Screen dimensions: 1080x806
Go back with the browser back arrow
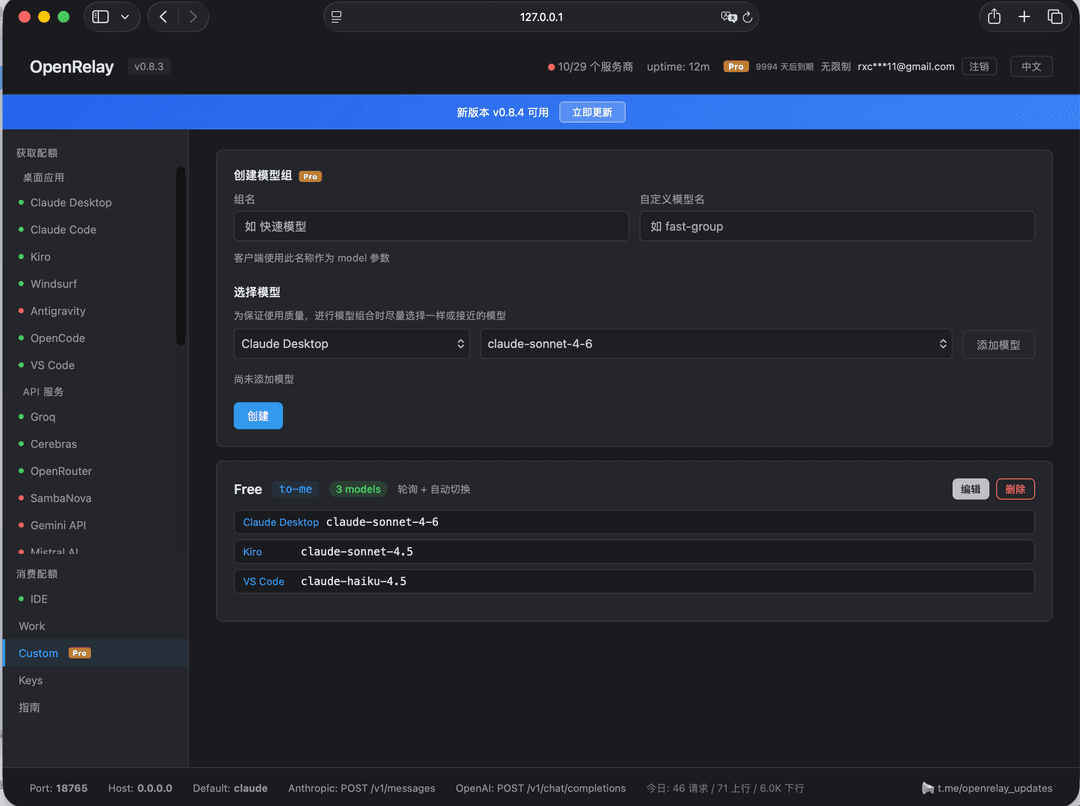click(163, 17)
